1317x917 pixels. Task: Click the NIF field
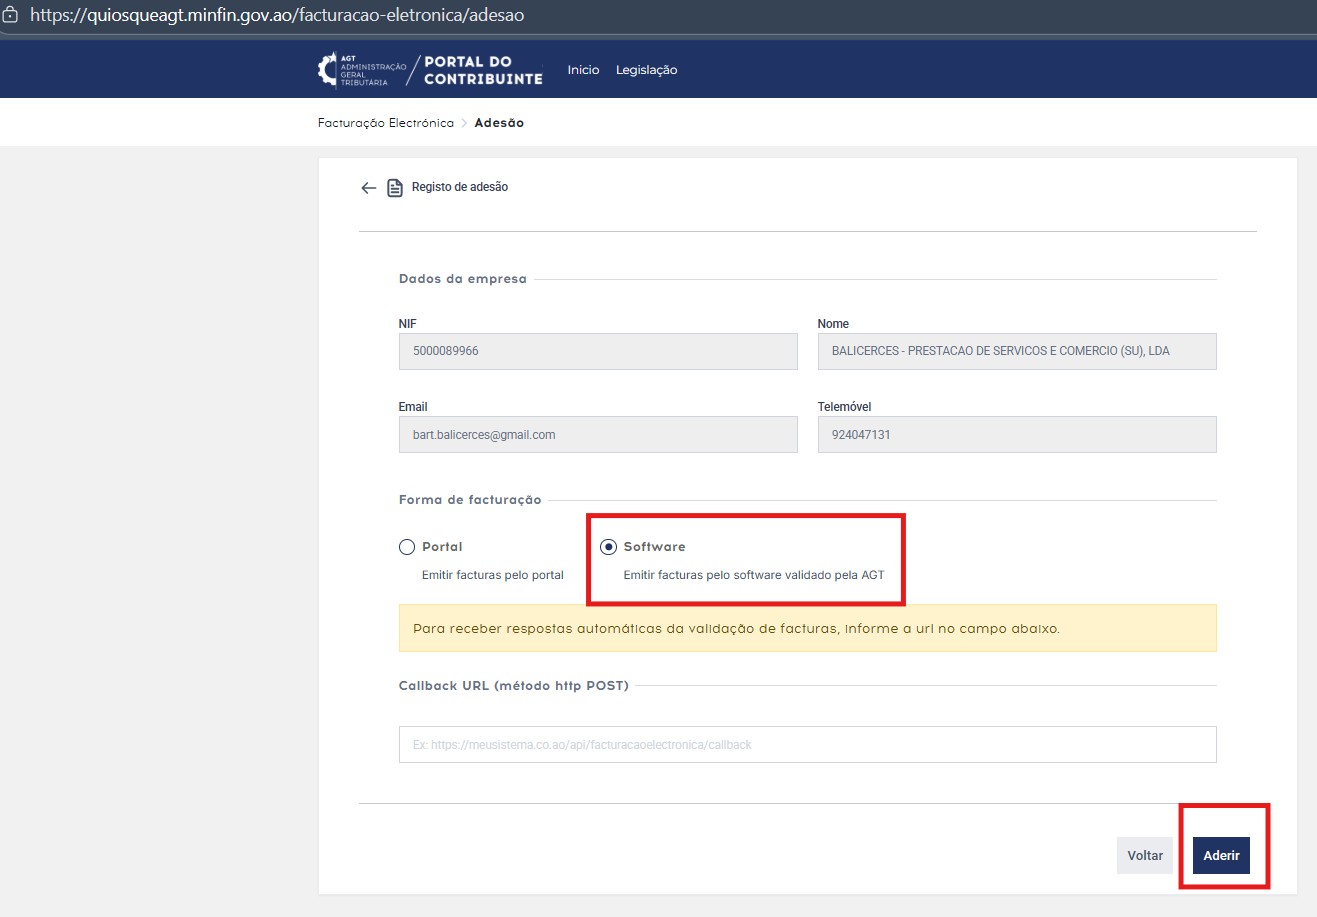coord(598,352)
